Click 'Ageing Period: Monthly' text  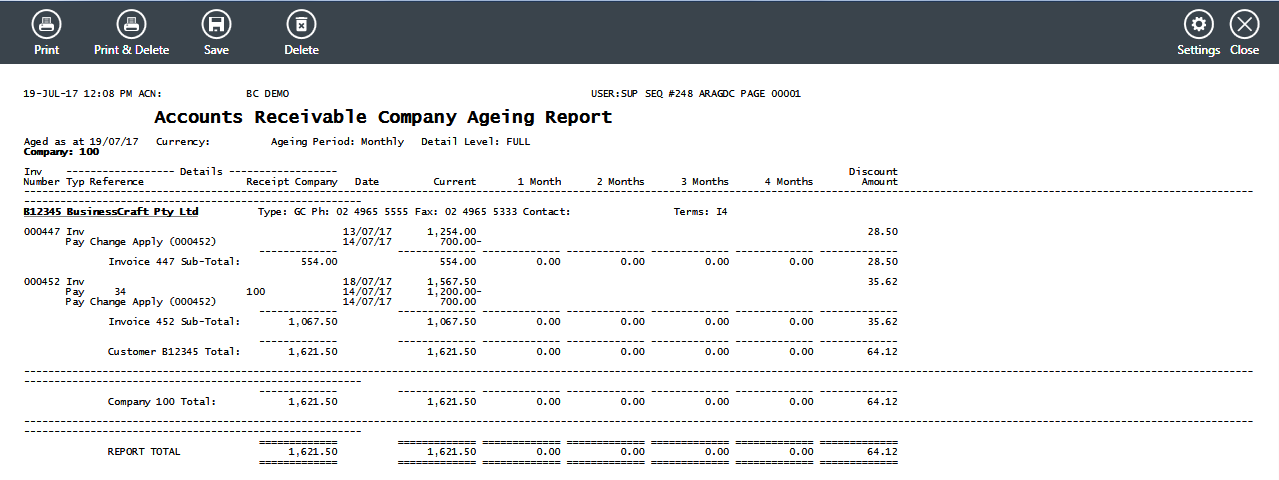(x=337, y=142)
